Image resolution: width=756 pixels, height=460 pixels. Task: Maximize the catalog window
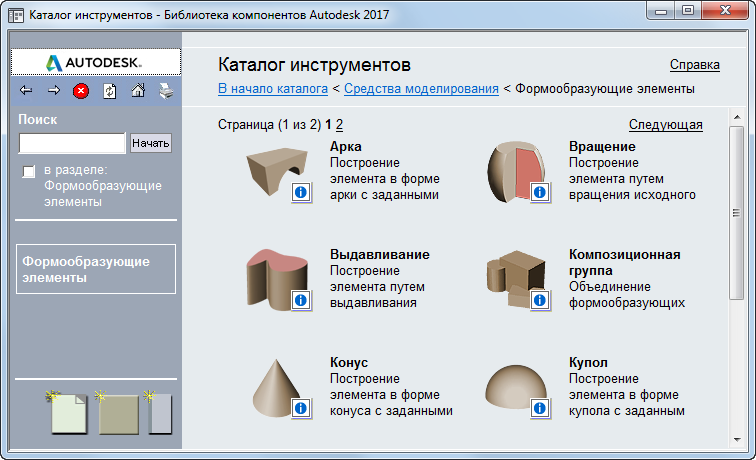(x=688, y=11)
